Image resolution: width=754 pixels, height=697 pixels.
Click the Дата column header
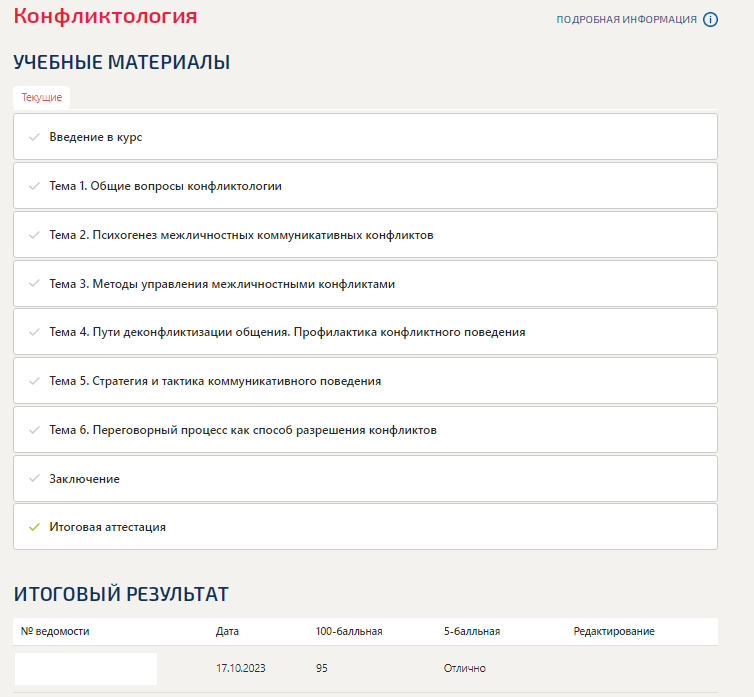(227, 631)
